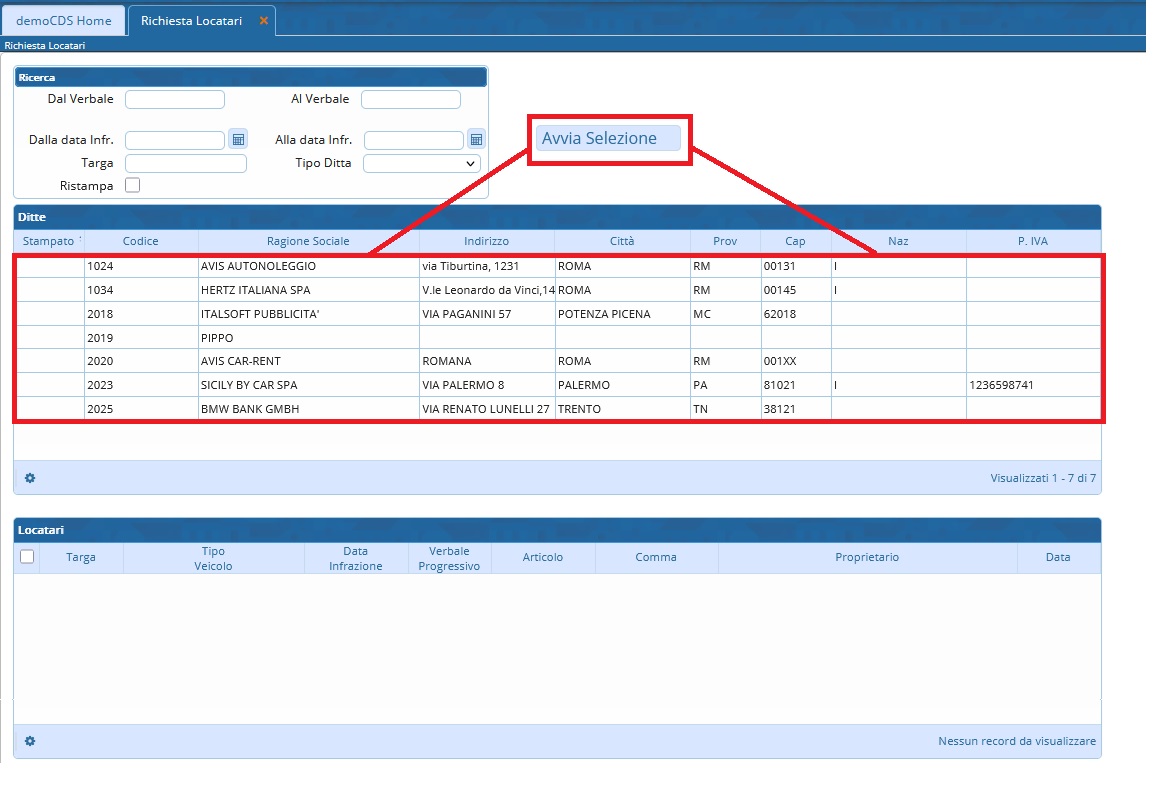Tick select-all checkbox in Locatari header

pos(28,557)
